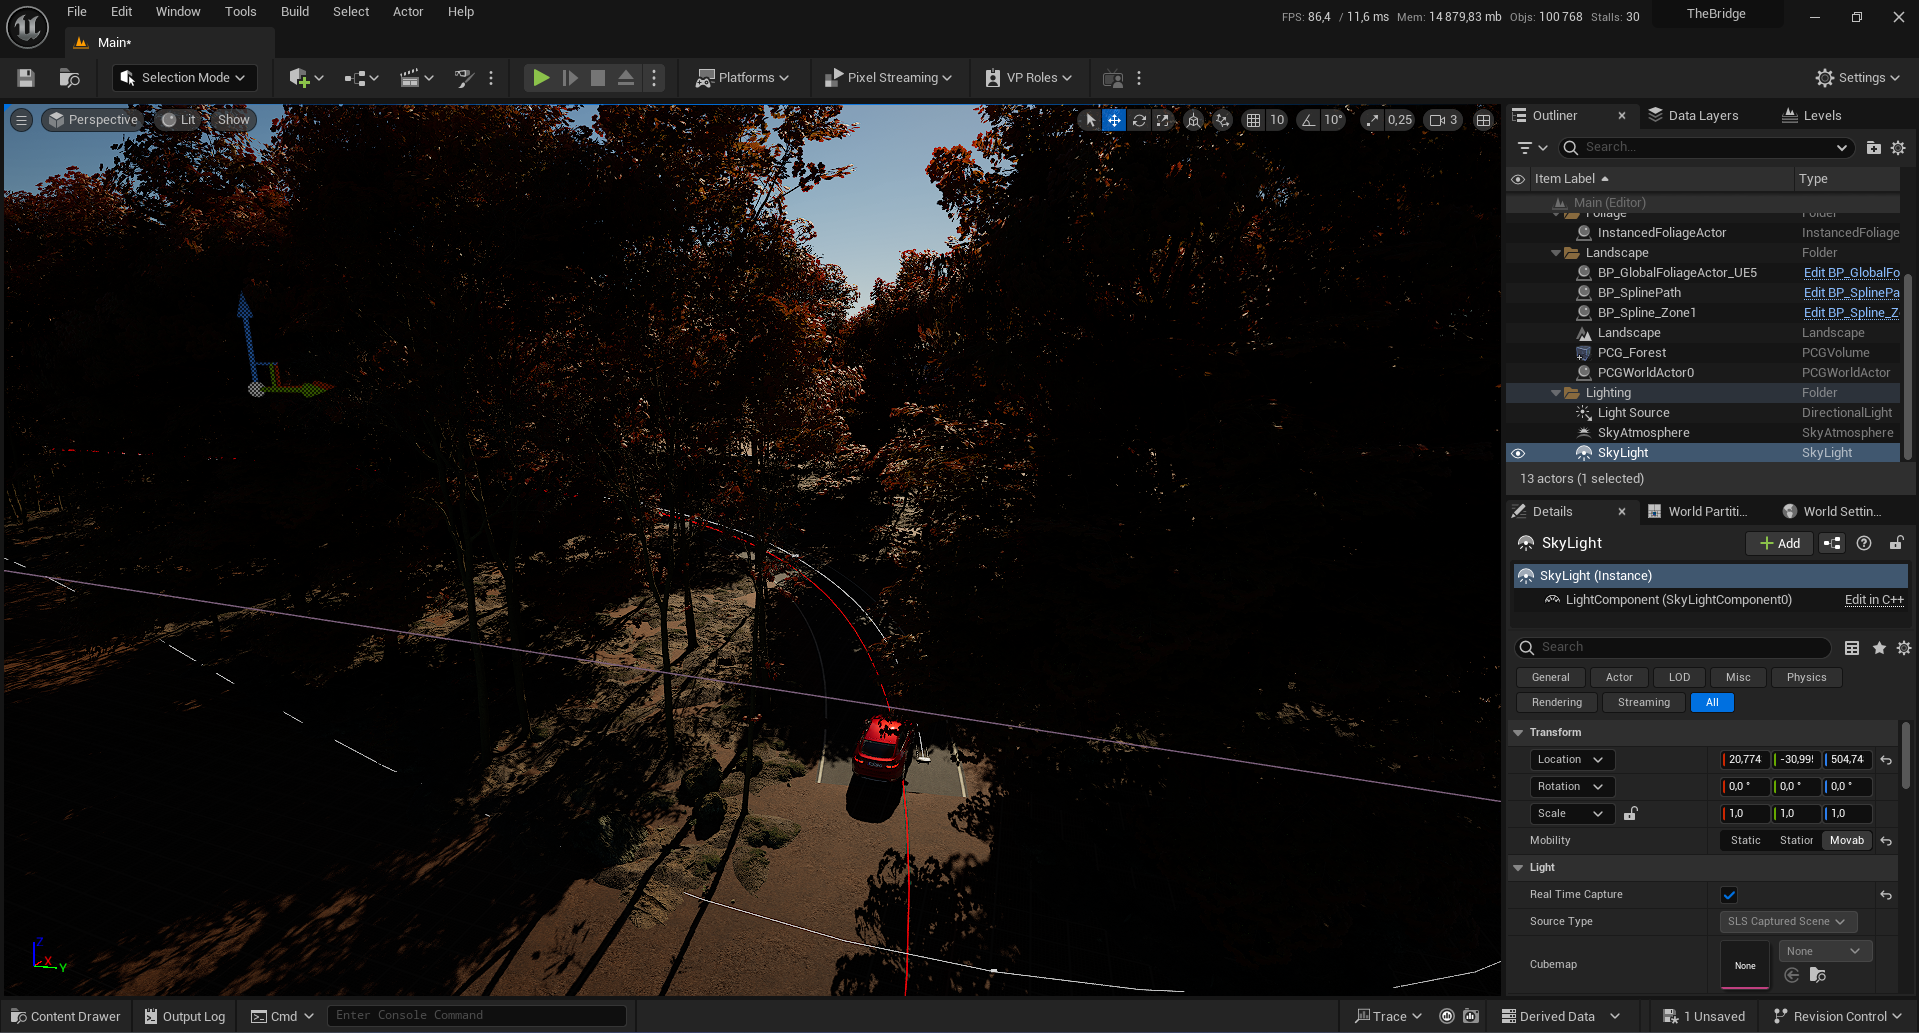This screenshot has width=1919, height=1033.
Task: Open the Platforms dropdown
Action: point(743,78)
